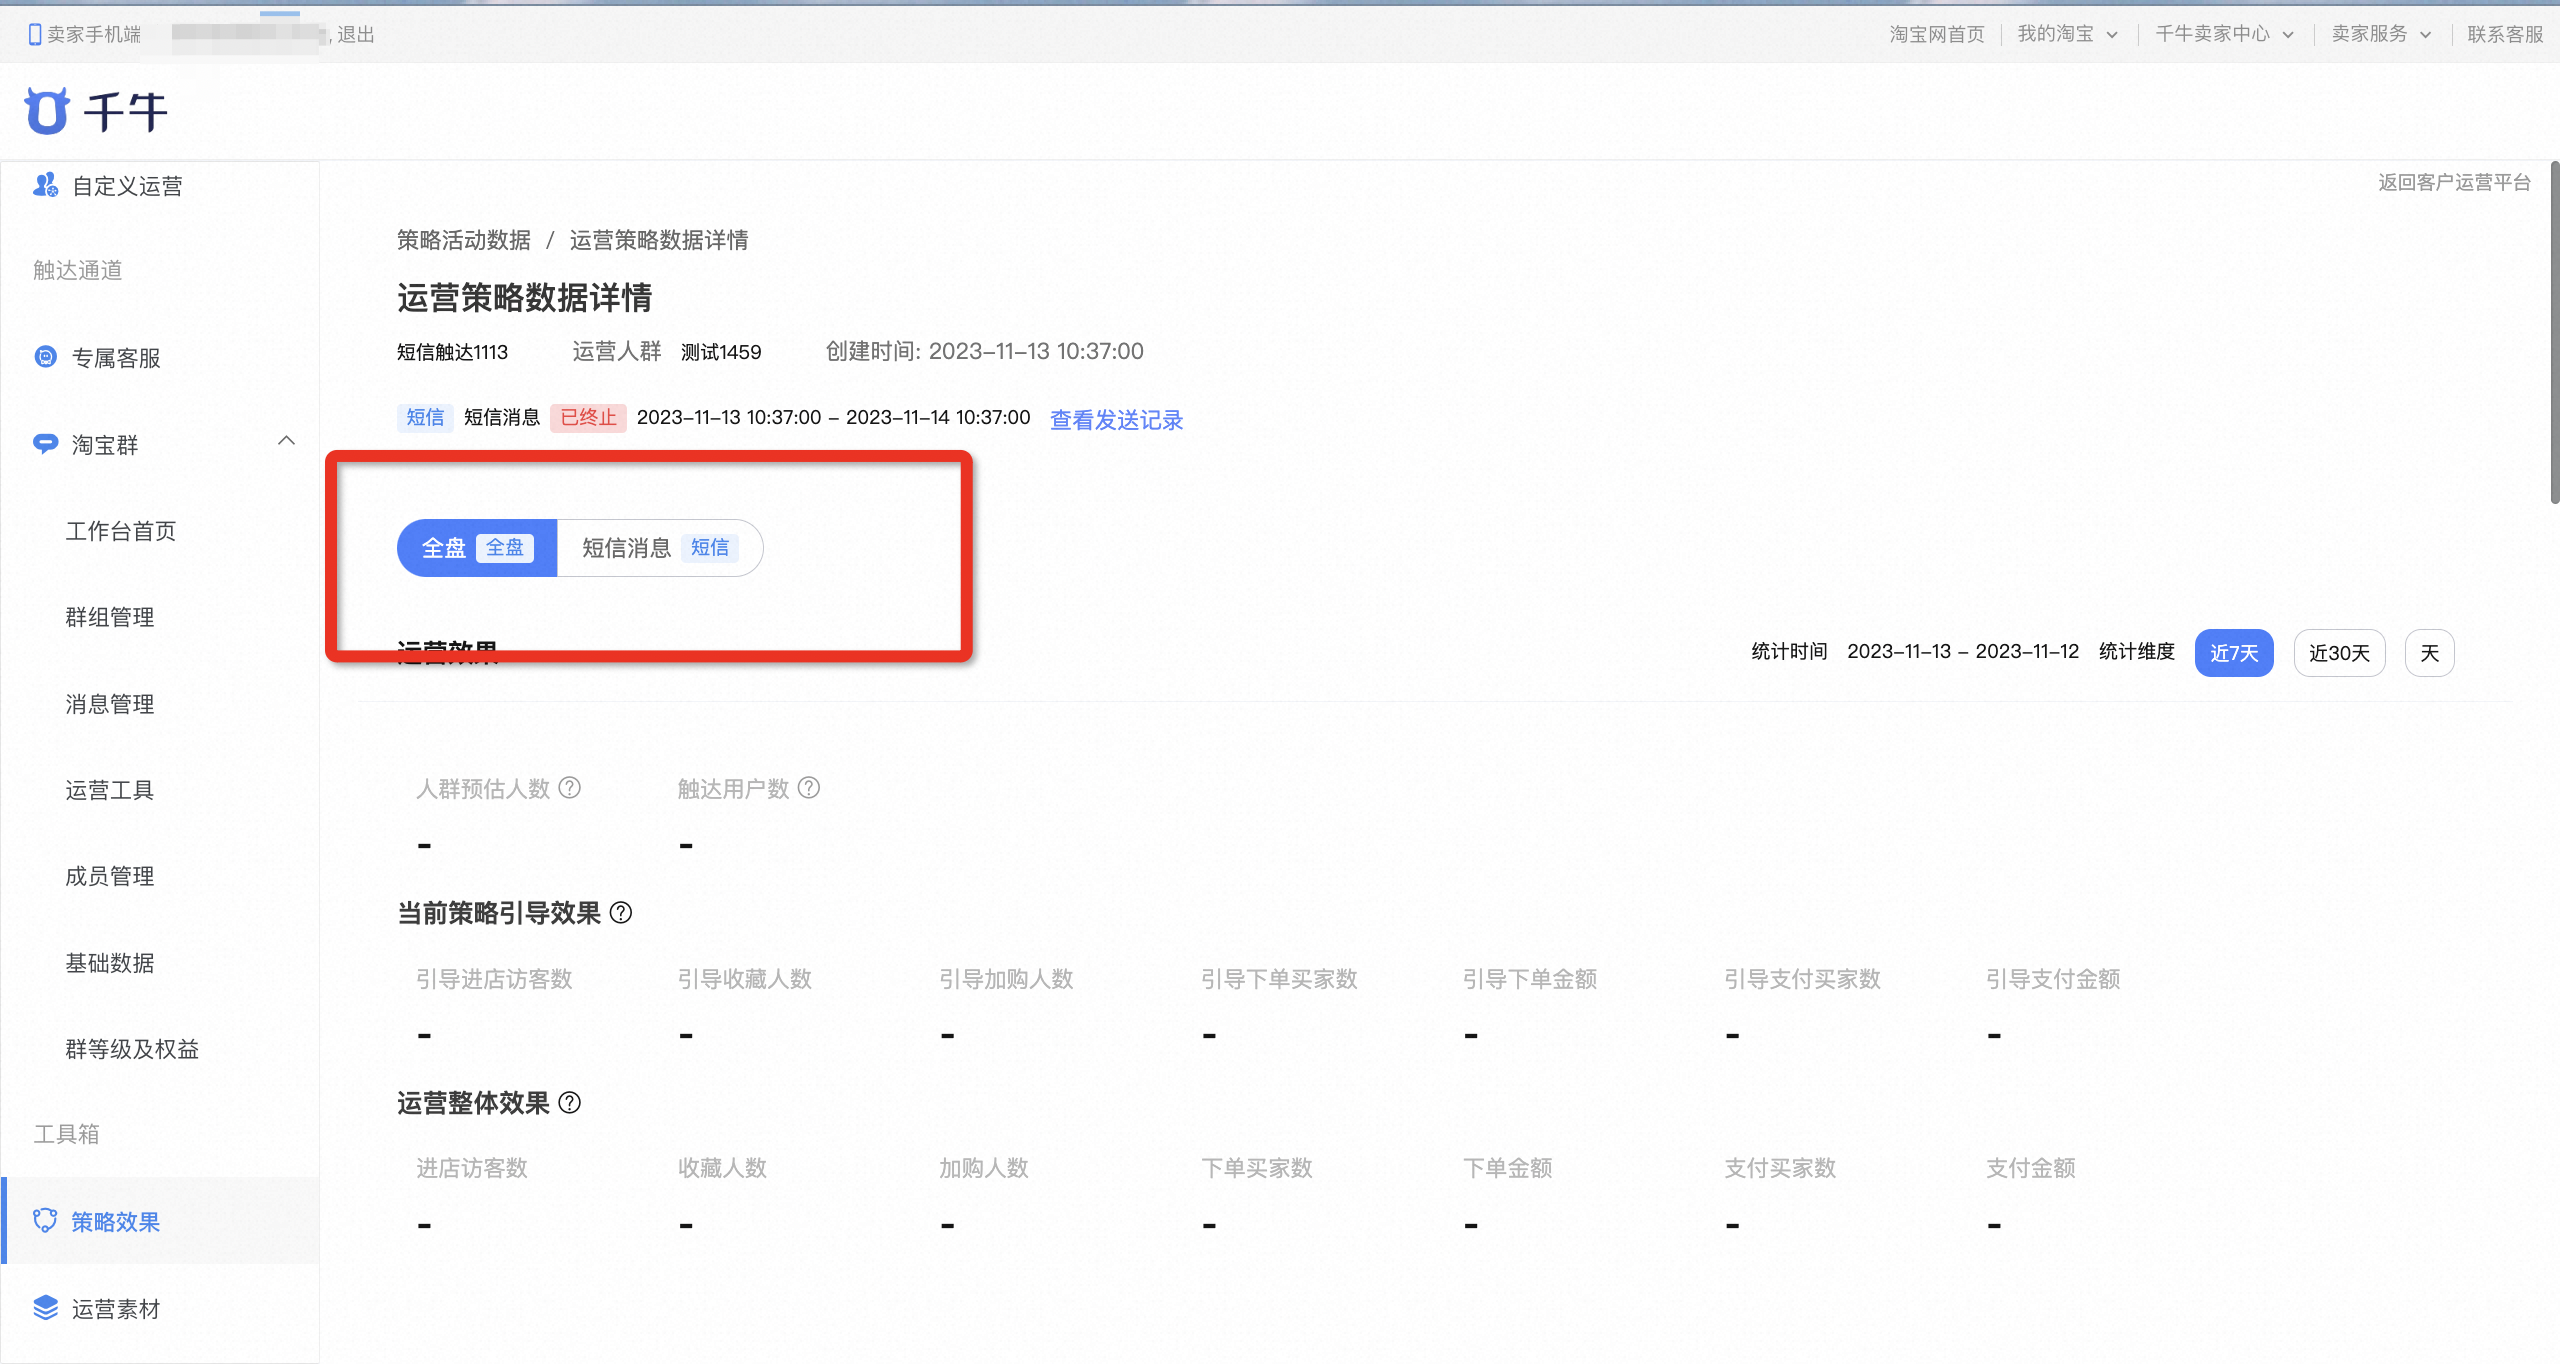Click the 淘宝群 chat bubble icon
This screenshot has width=2560, height=1364.
(46, 443)
